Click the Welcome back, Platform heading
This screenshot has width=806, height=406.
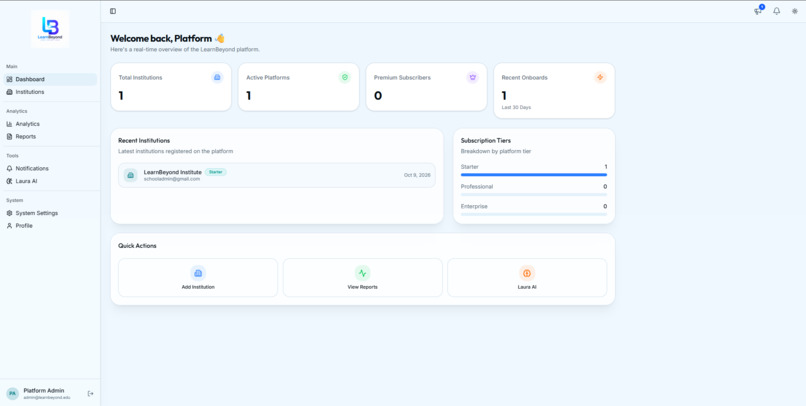(x=168, y=39)
